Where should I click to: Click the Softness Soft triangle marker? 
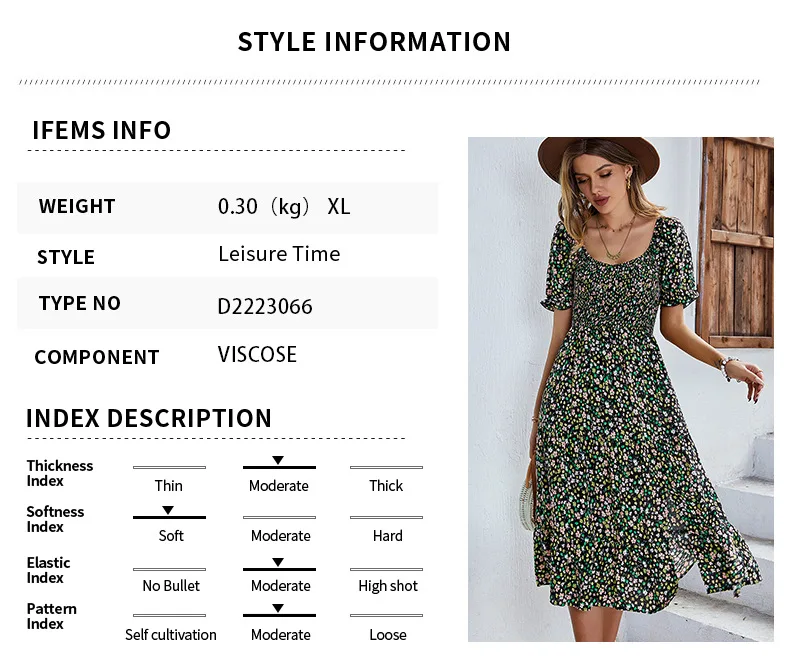pyautogui.click(x=168, y=510)
